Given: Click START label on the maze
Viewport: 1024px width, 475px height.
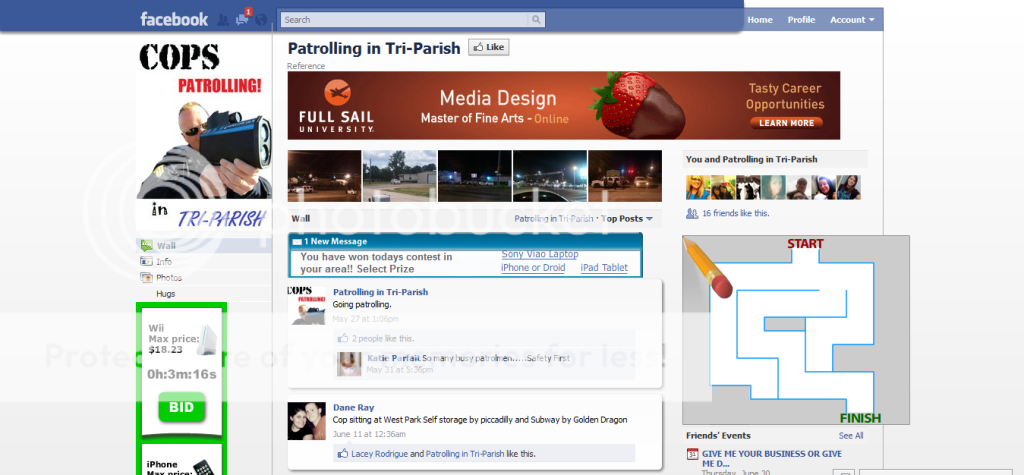Looking at the screenshot, I should click(x=805, y=244).
